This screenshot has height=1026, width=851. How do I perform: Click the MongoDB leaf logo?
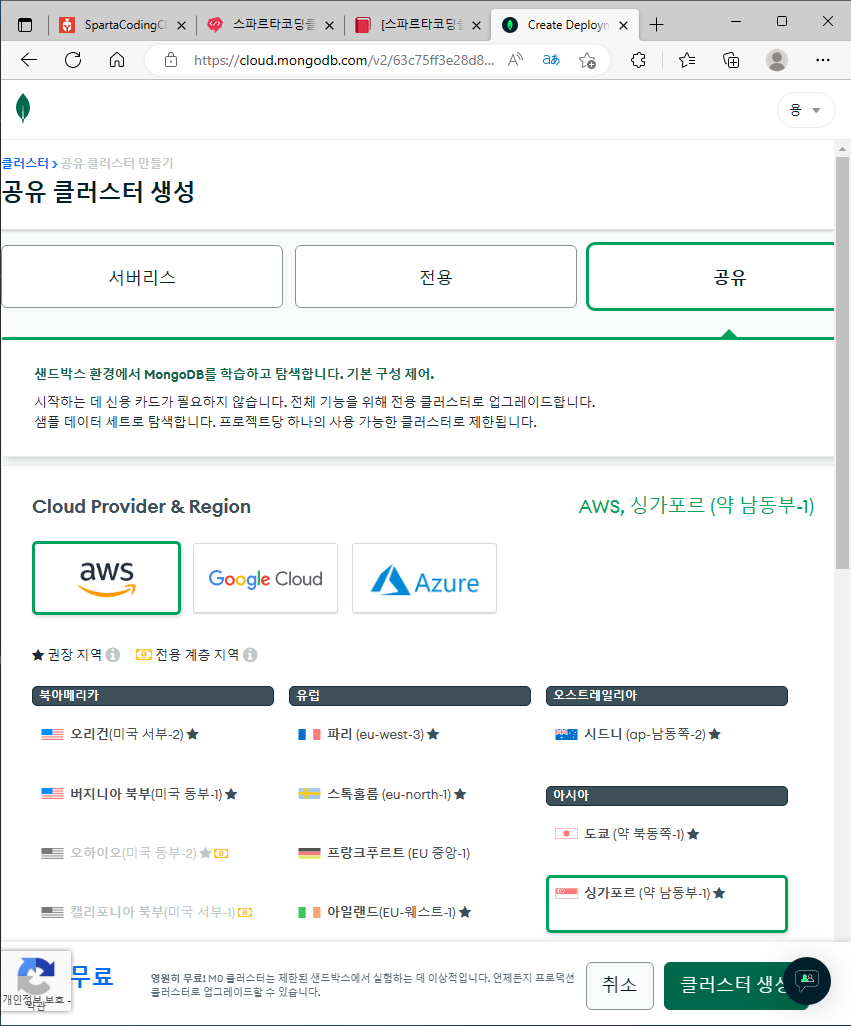coord(23,108)
